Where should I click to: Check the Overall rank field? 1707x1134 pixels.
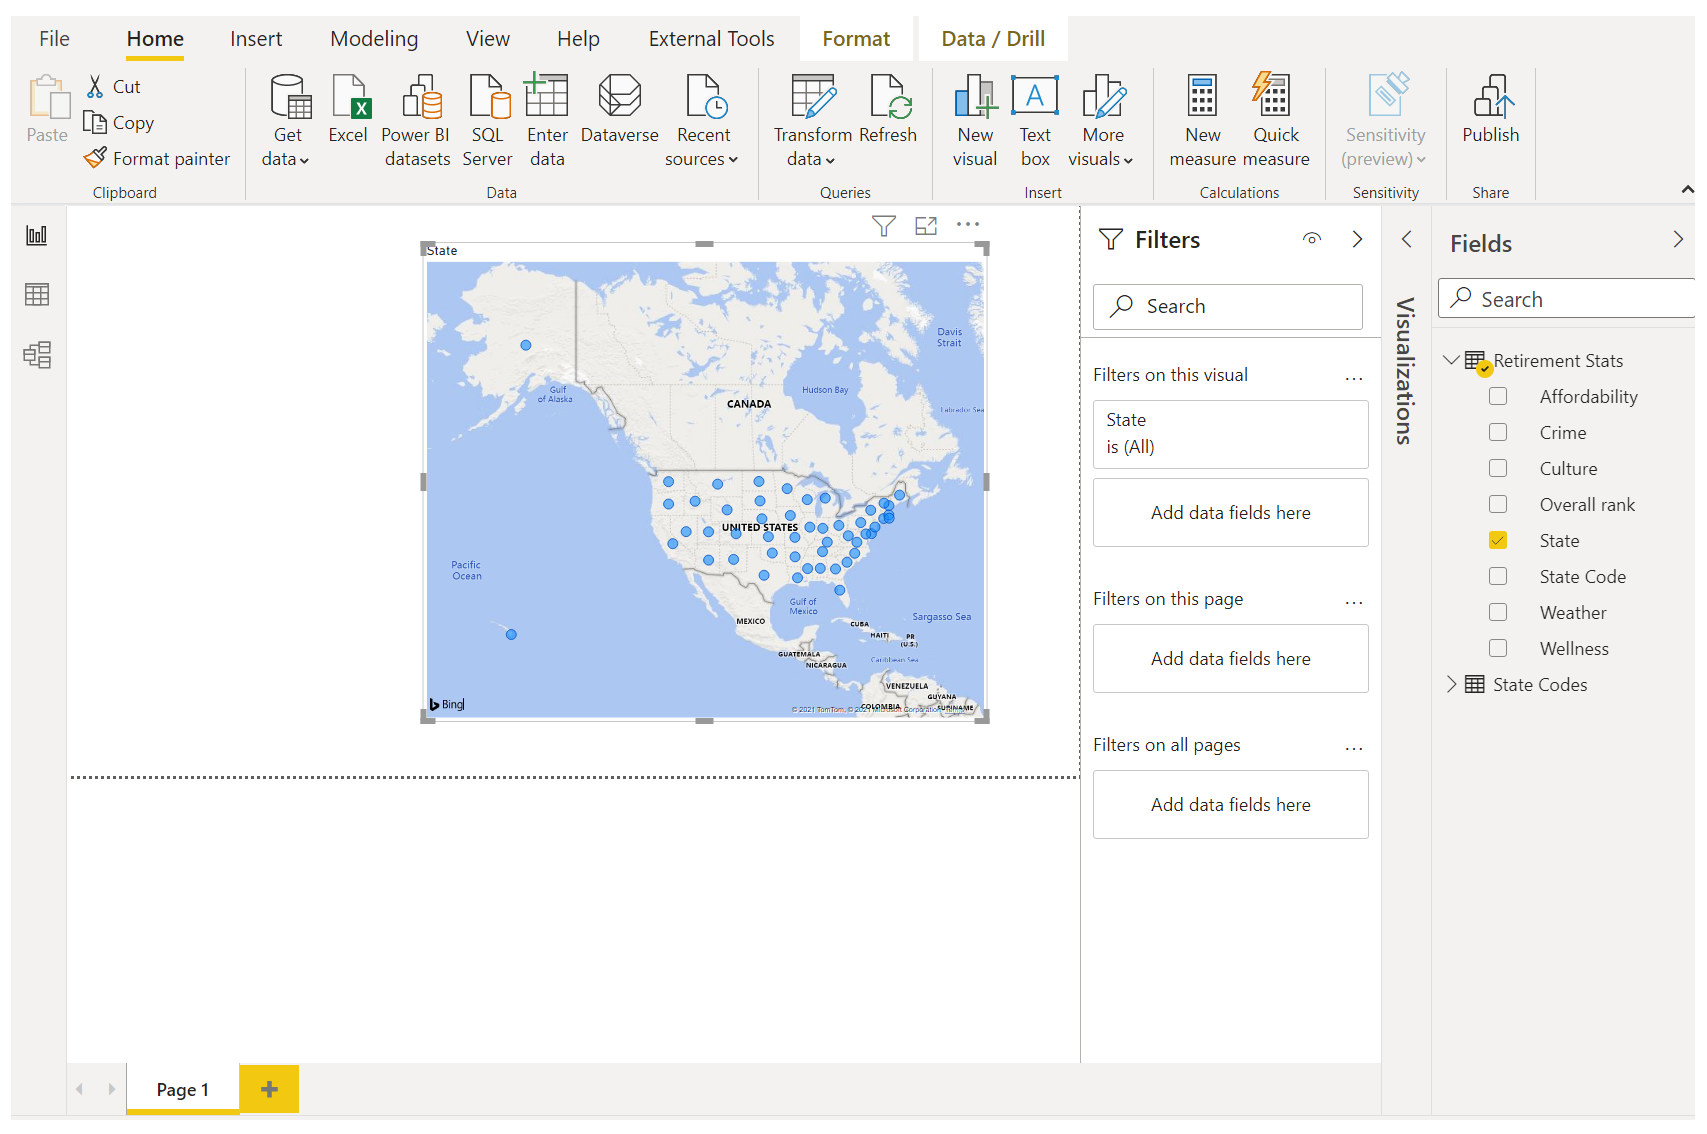pos(1498,504)
